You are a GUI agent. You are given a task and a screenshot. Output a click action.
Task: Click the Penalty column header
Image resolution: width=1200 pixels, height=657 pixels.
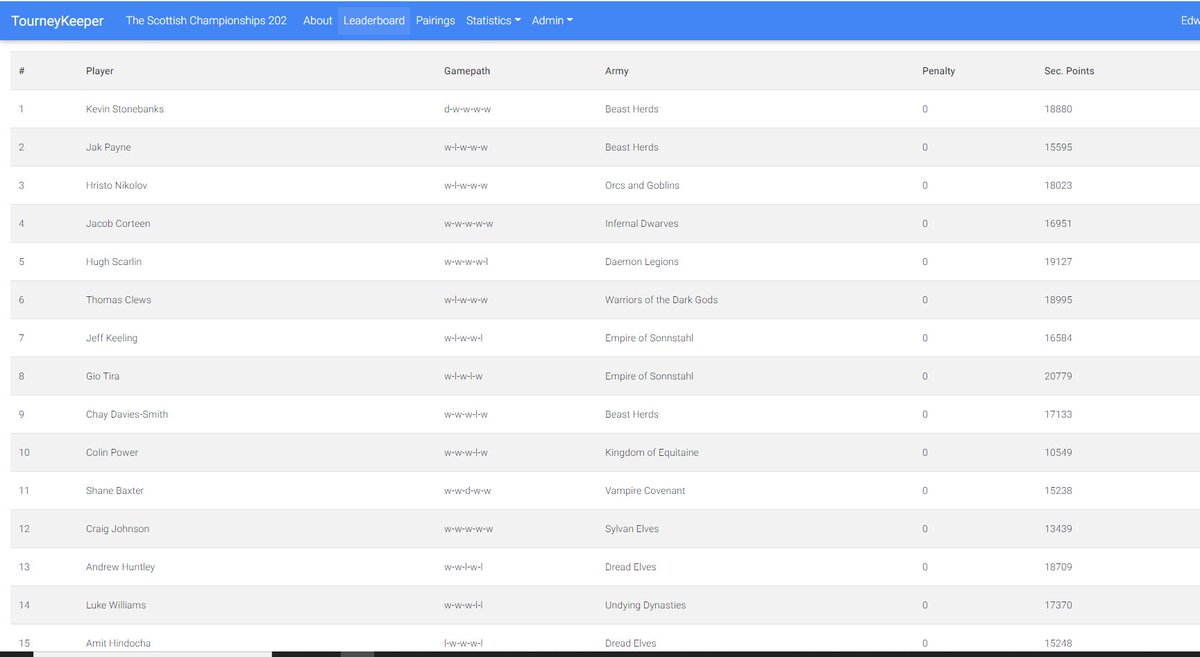939,71
